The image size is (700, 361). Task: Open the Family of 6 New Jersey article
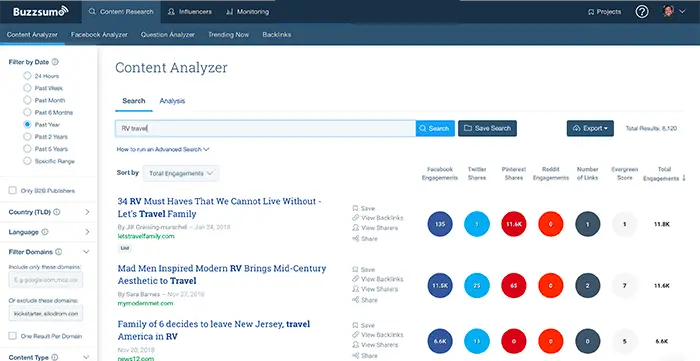214,330
